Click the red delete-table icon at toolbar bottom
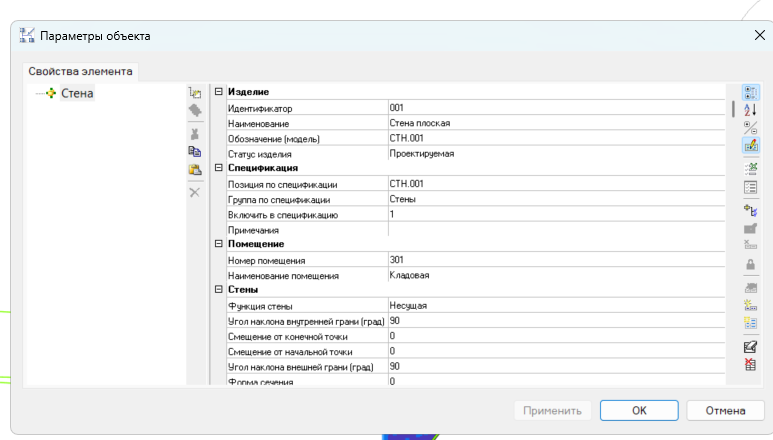 pyautogui.click(x=750, y=365)
